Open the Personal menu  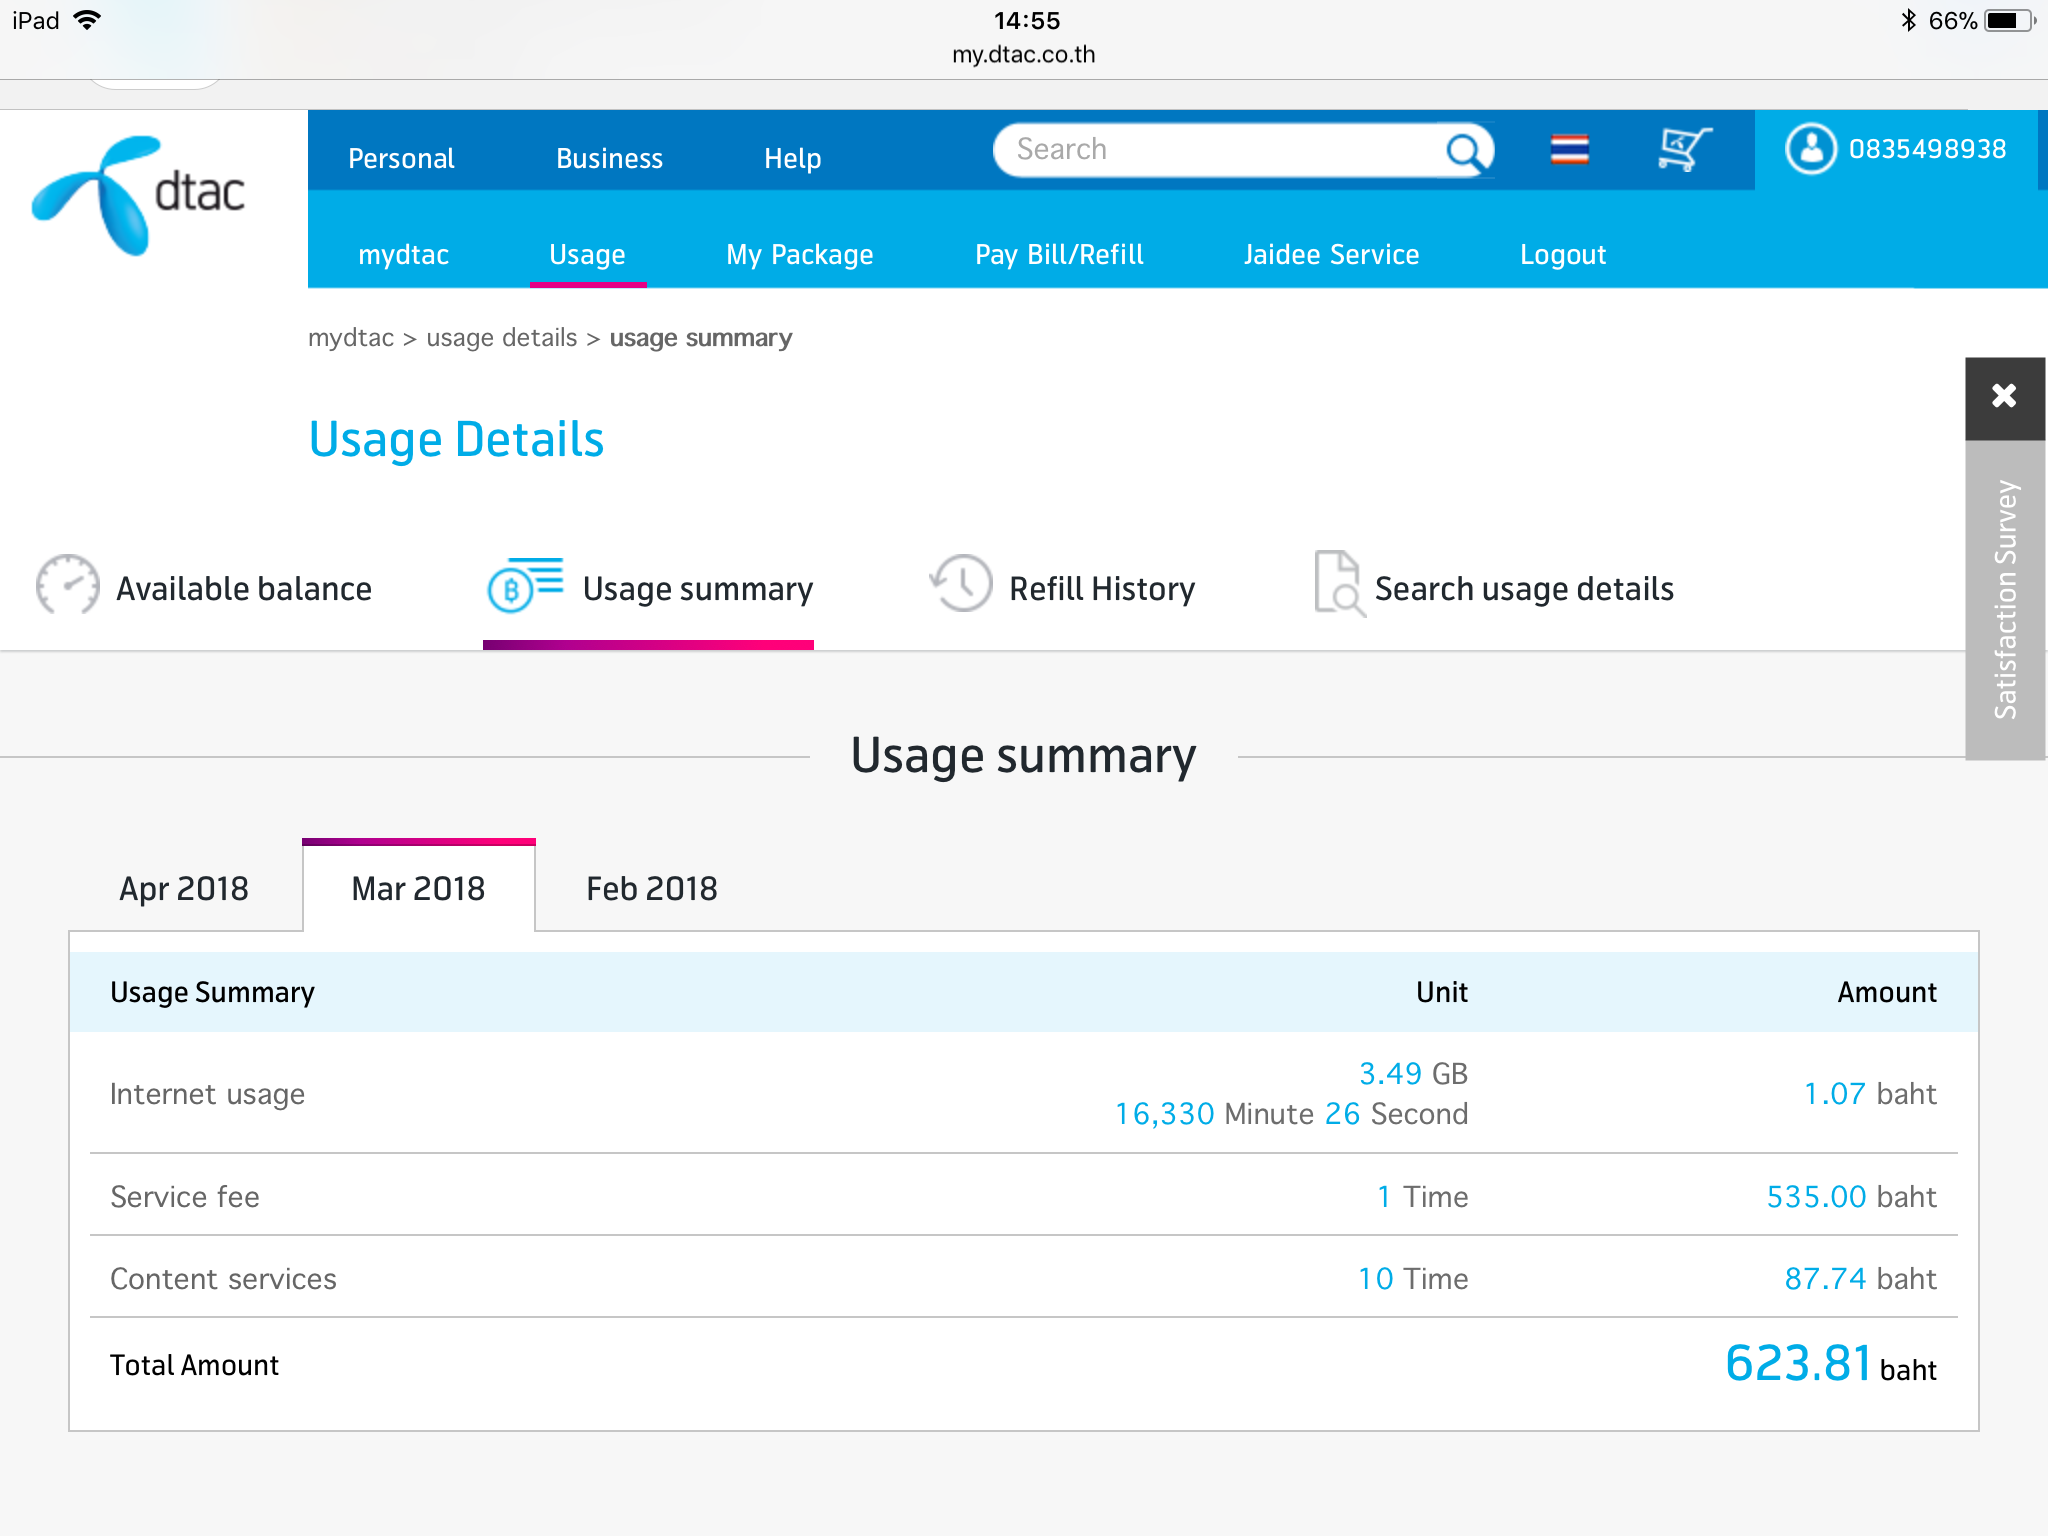tap(401, 158)
